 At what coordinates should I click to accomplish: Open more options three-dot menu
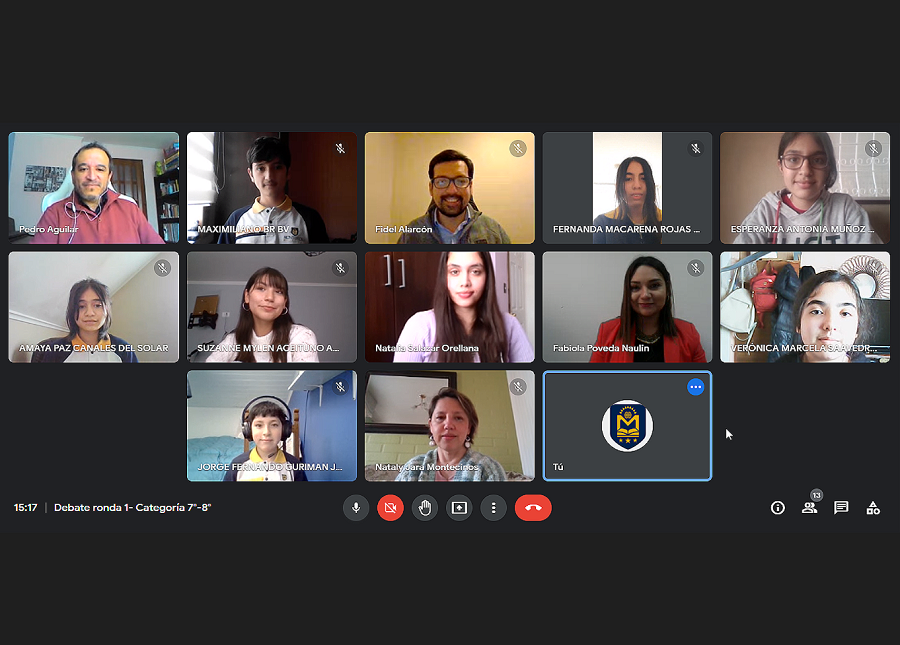tap(494, 508)
